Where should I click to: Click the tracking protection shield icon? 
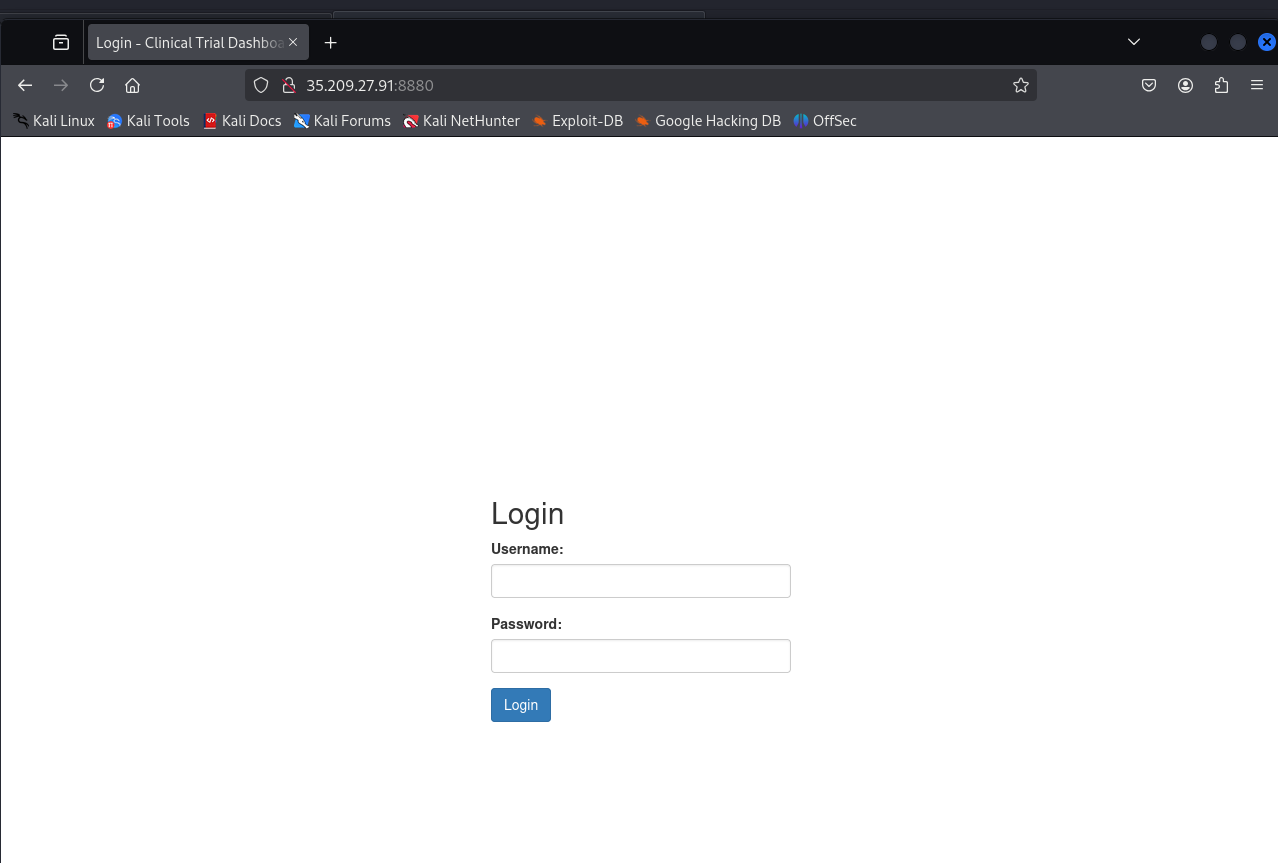(261, 86)
